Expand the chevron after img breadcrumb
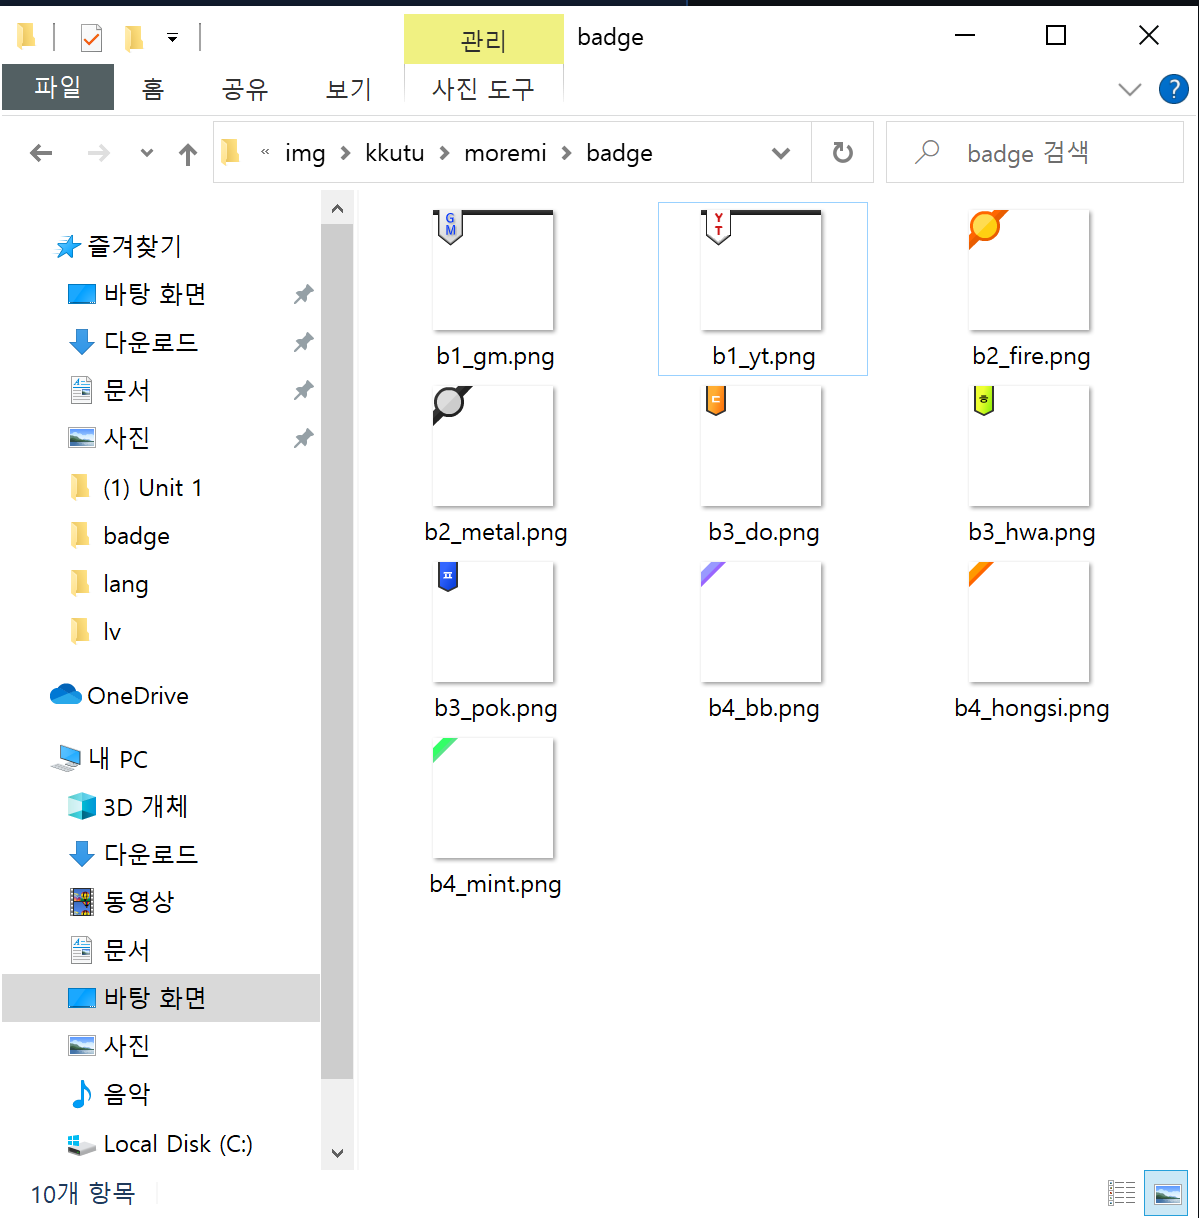The width and height of the screenshot is (1199, 1218). [346, 153]
